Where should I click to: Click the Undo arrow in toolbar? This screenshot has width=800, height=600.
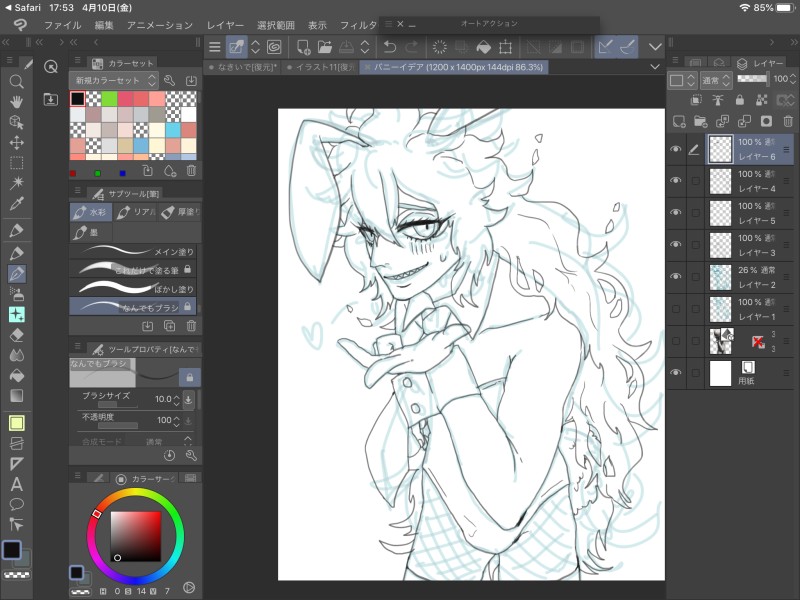click(390, 47)
